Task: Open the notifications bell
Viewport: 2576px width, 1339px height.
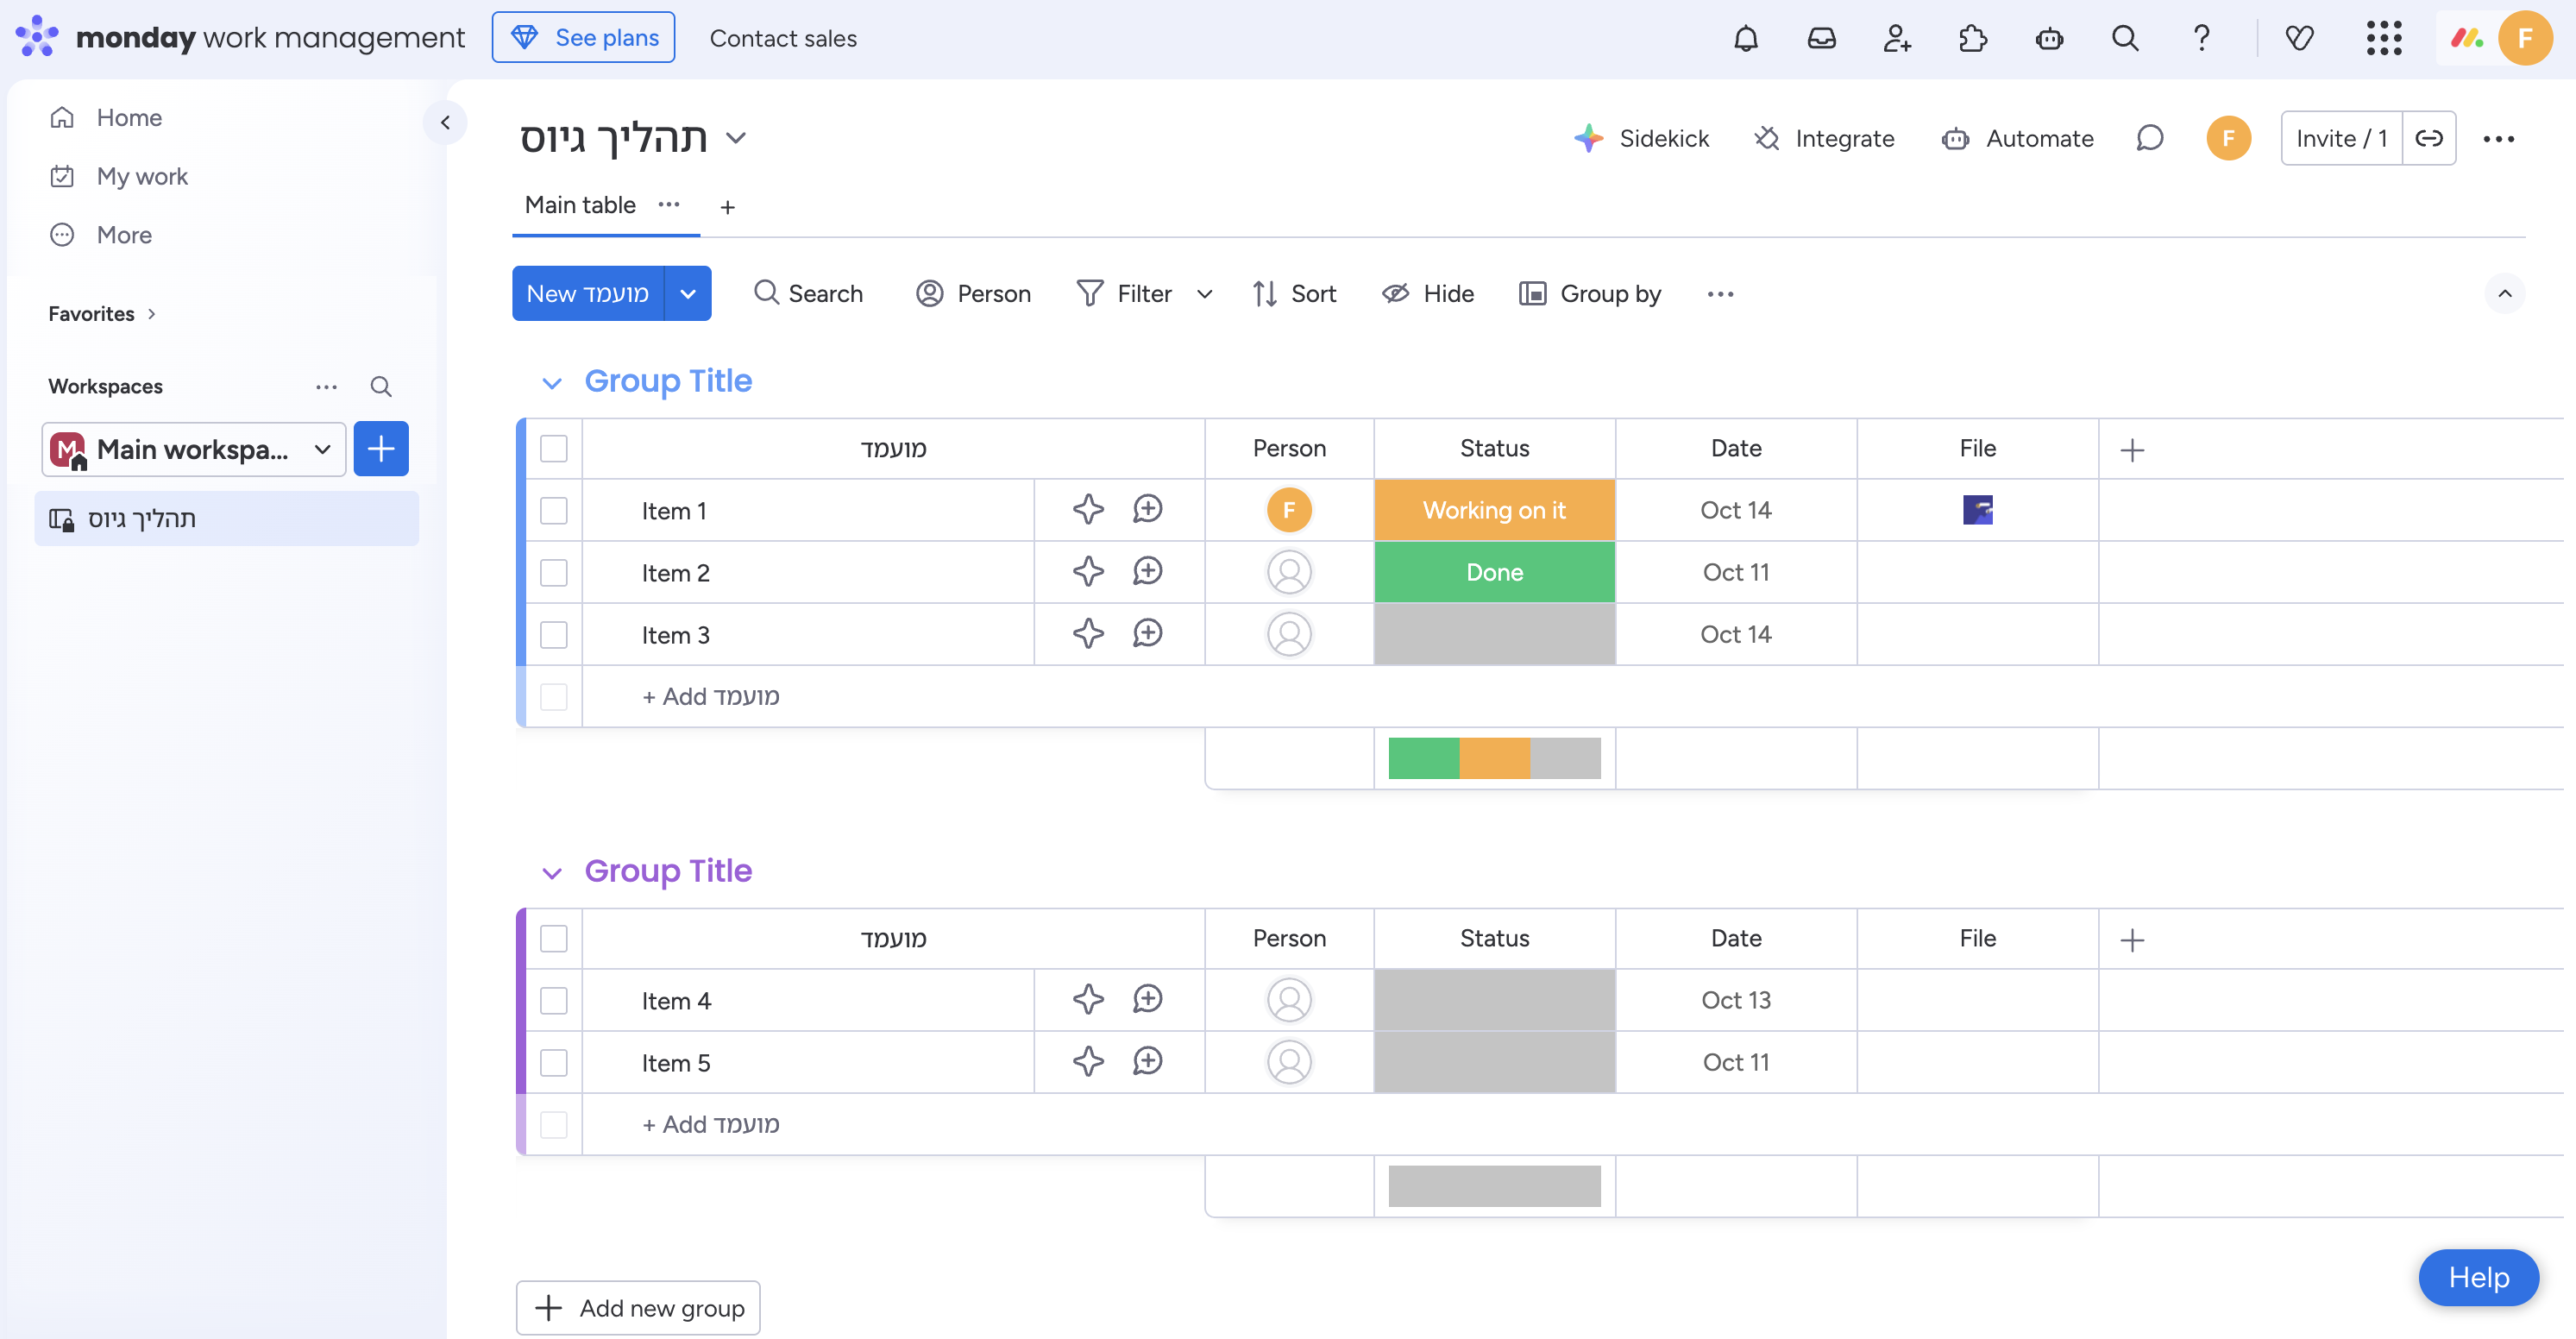Action: click(1745, 38)
